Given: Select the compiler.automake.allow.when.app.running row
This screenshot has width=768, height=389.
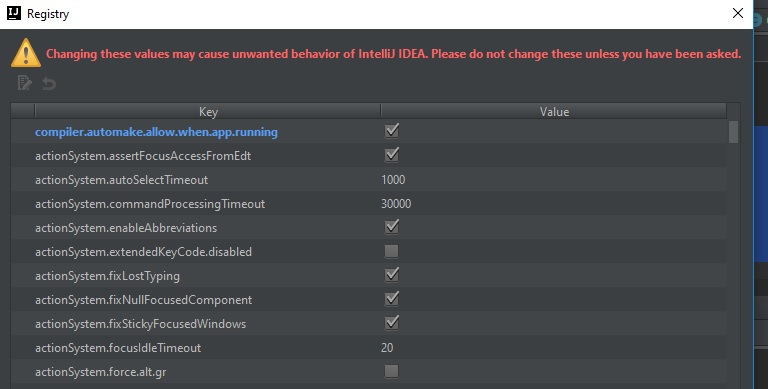Looking at the screenshot, I should [x=369, y=131].
